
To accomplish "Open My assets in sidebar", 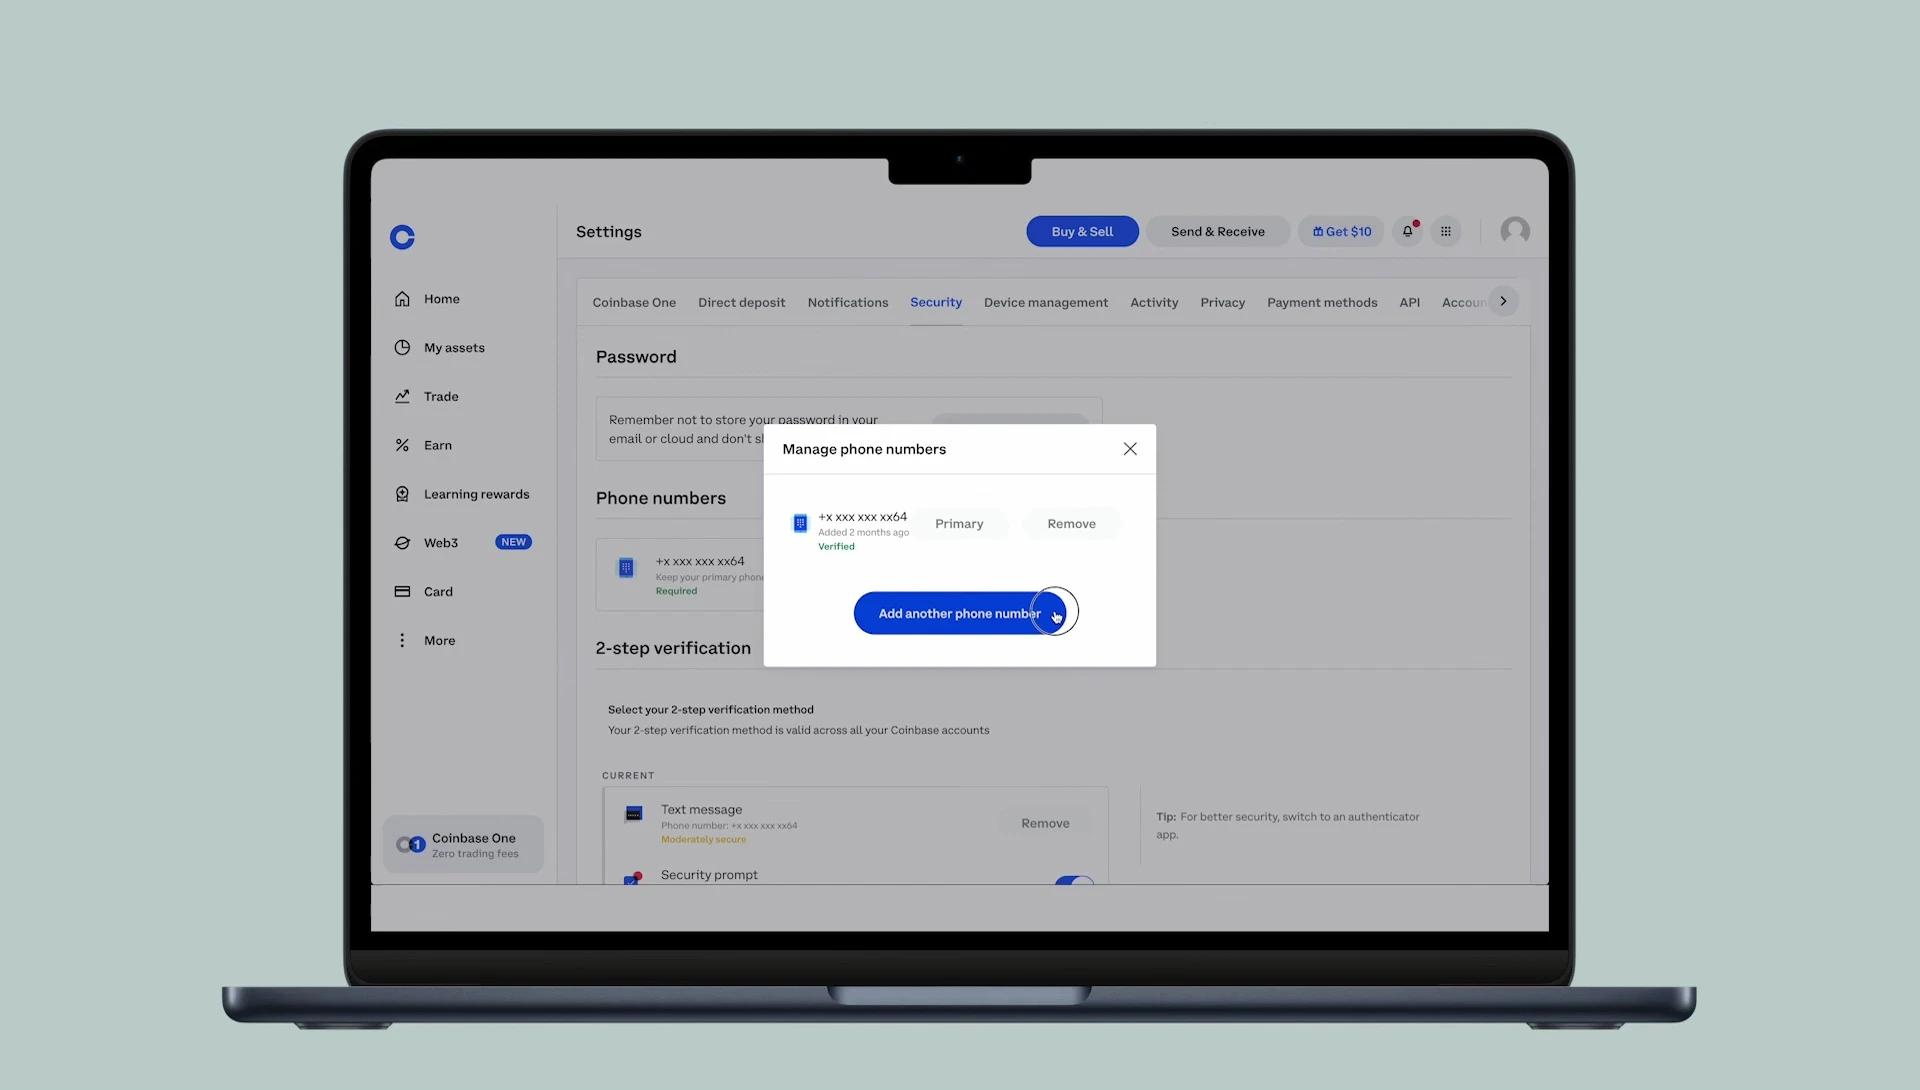I will 453,348.
